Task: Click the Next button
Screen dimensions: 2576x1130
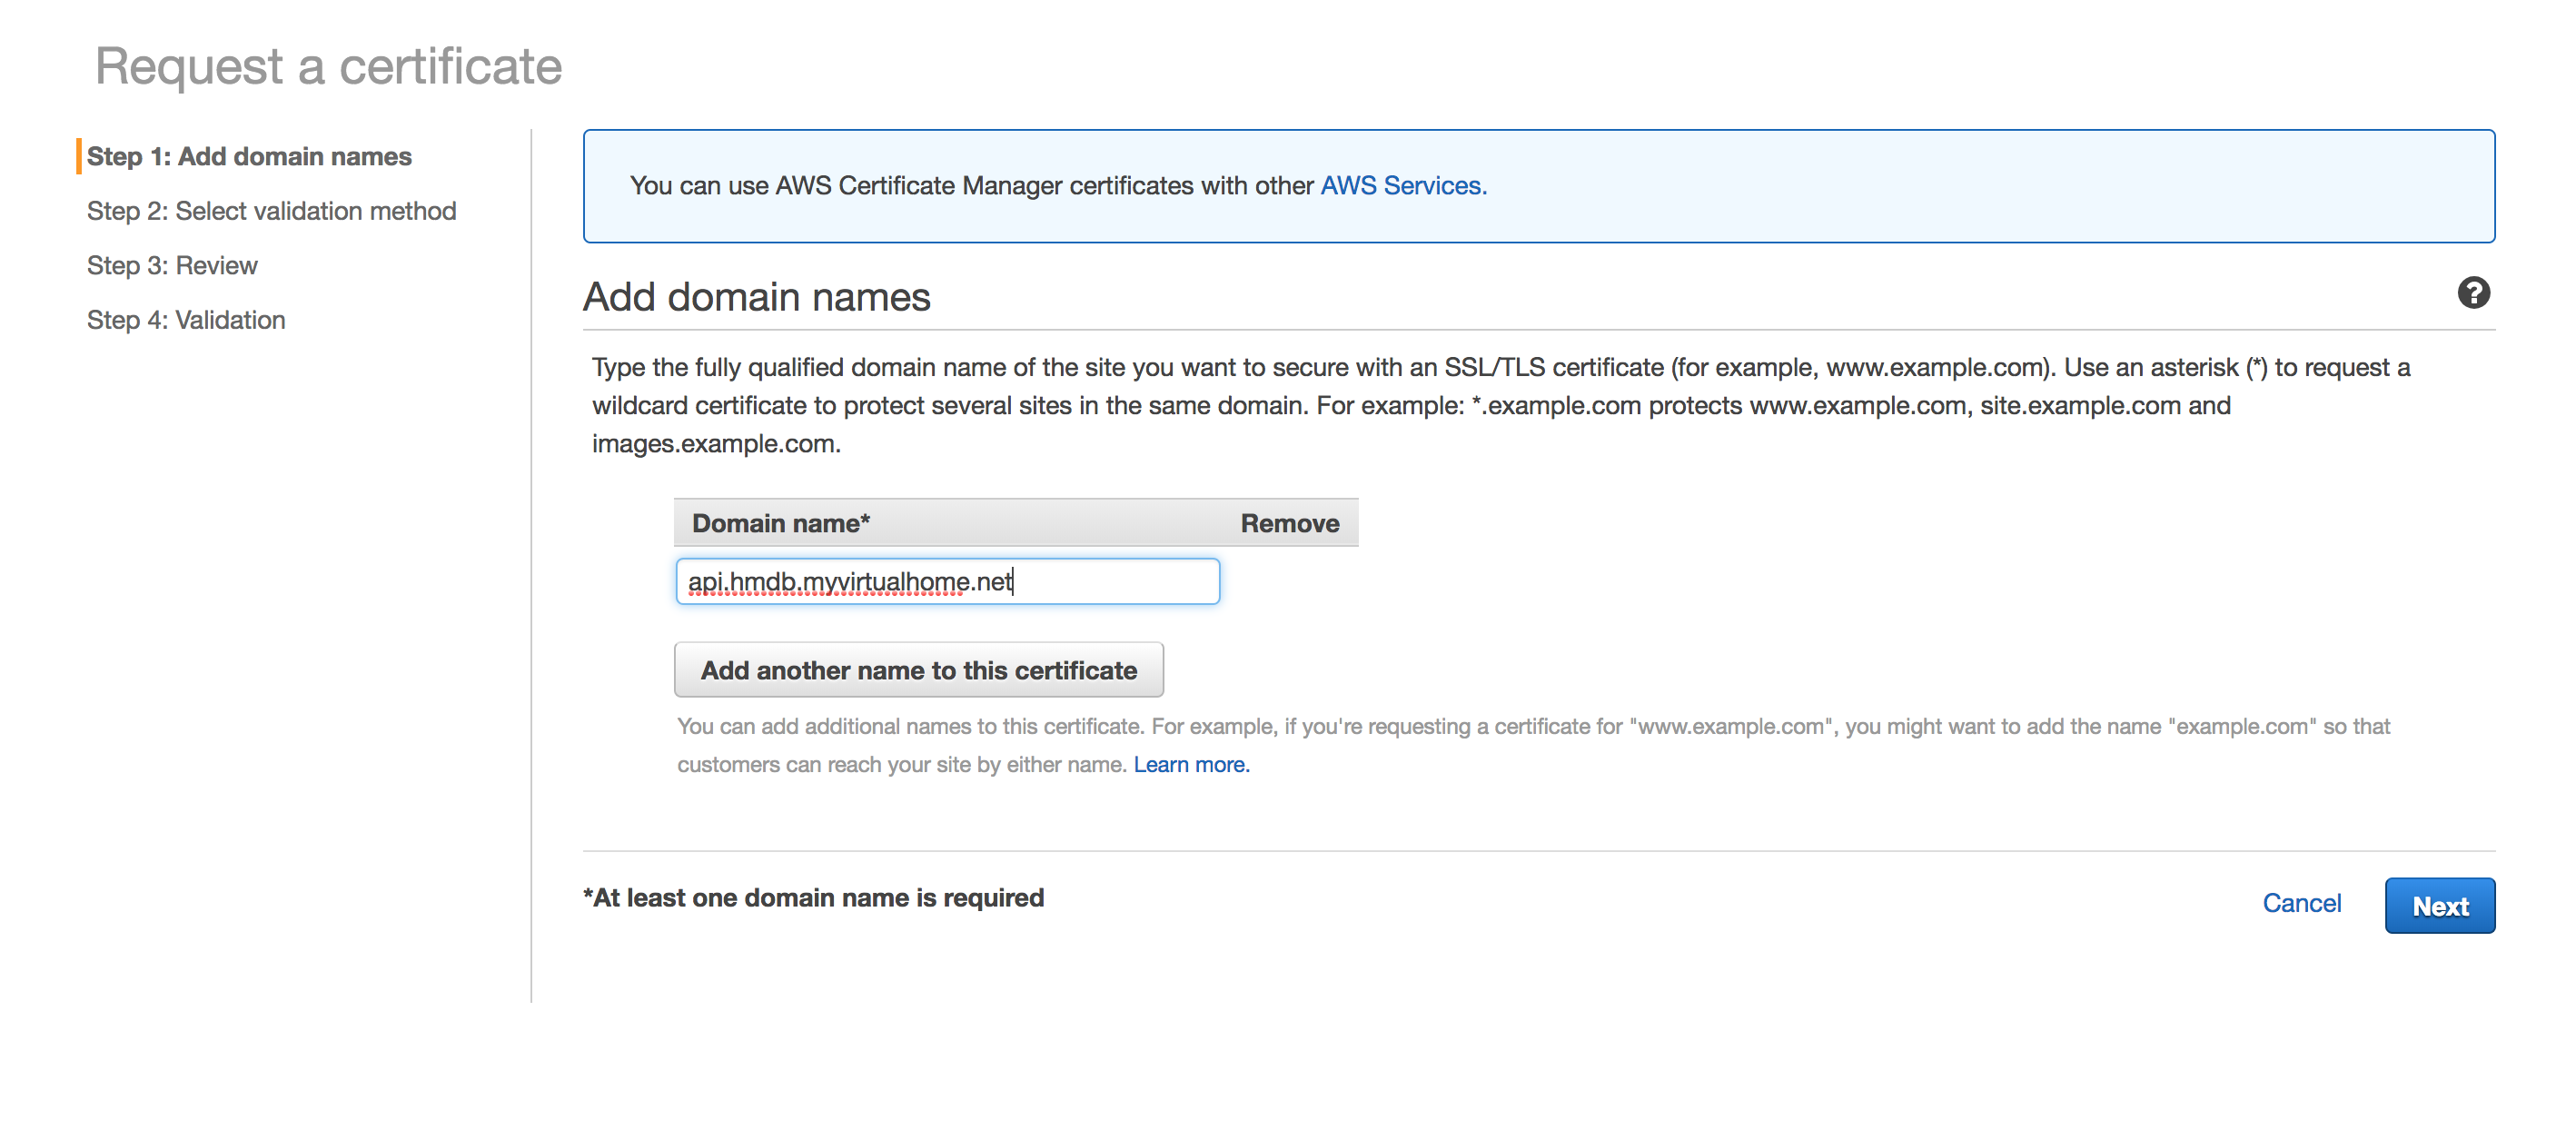Action: pos(2438,905)
